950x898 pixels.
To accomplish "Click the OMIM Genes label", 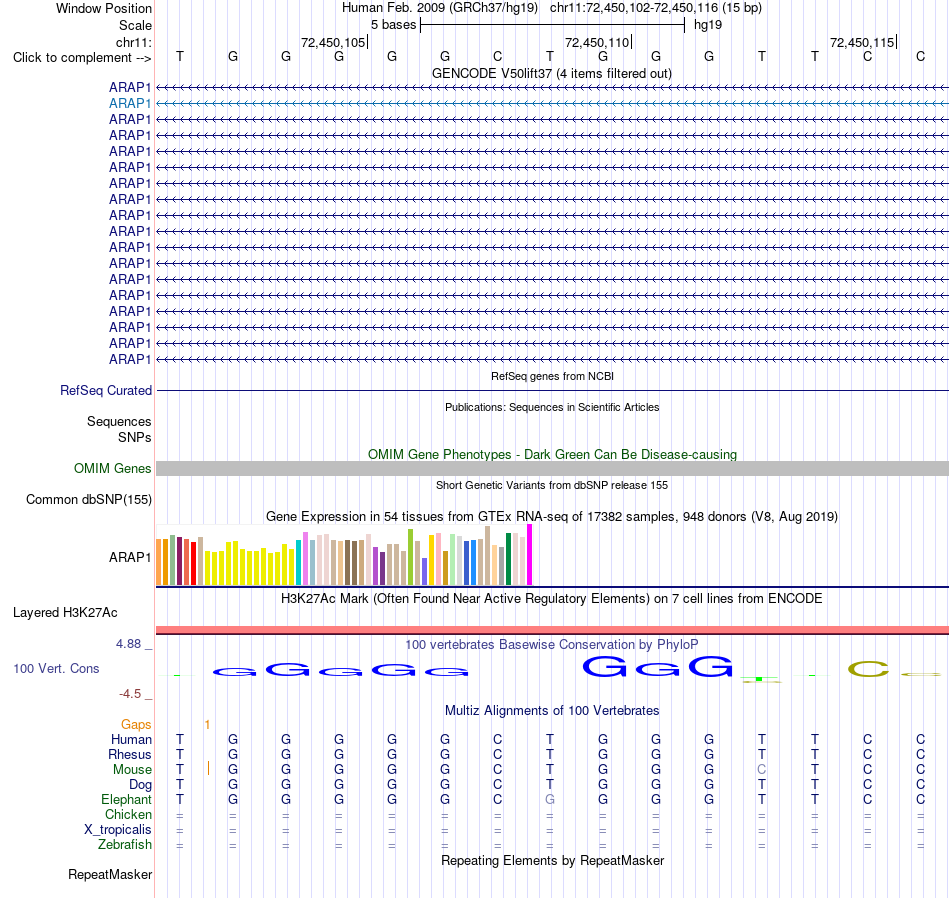I will click(x=112, y=468).
